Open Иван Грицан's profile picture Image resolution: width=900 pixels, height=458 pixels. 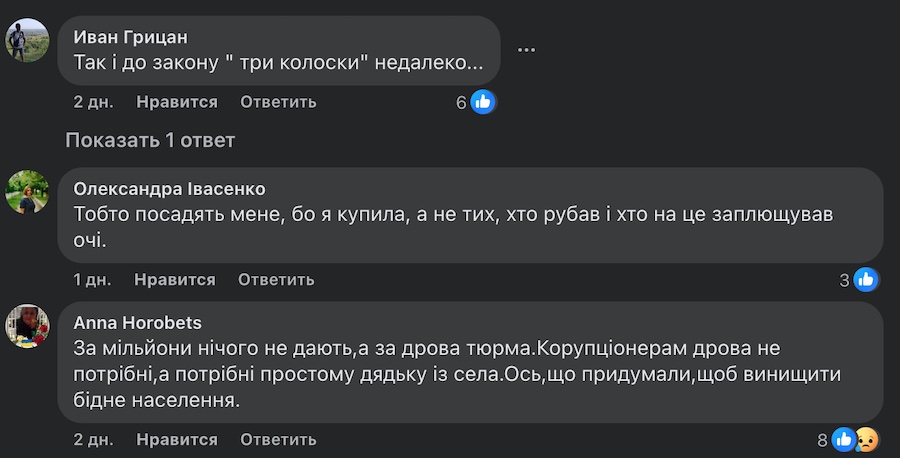(29, 40)
